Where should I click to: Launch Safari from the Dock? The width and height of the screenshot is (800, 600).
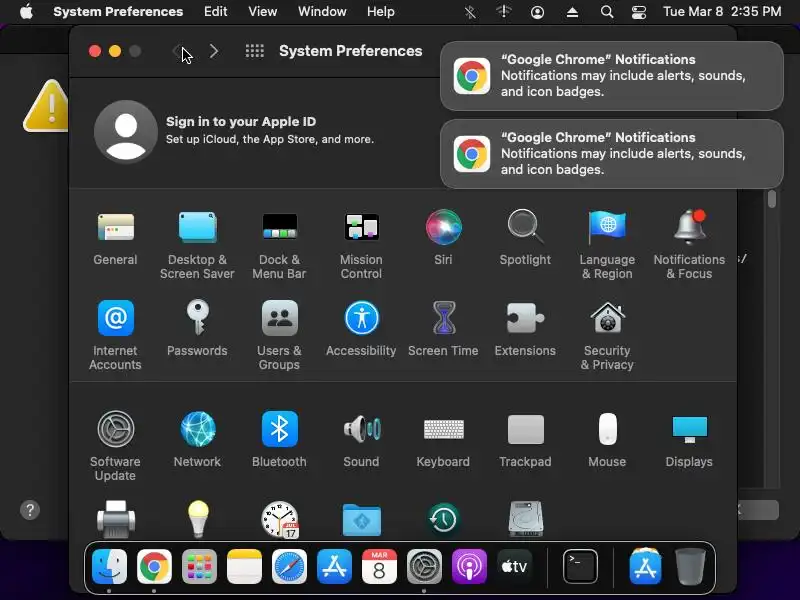(289, 566)
